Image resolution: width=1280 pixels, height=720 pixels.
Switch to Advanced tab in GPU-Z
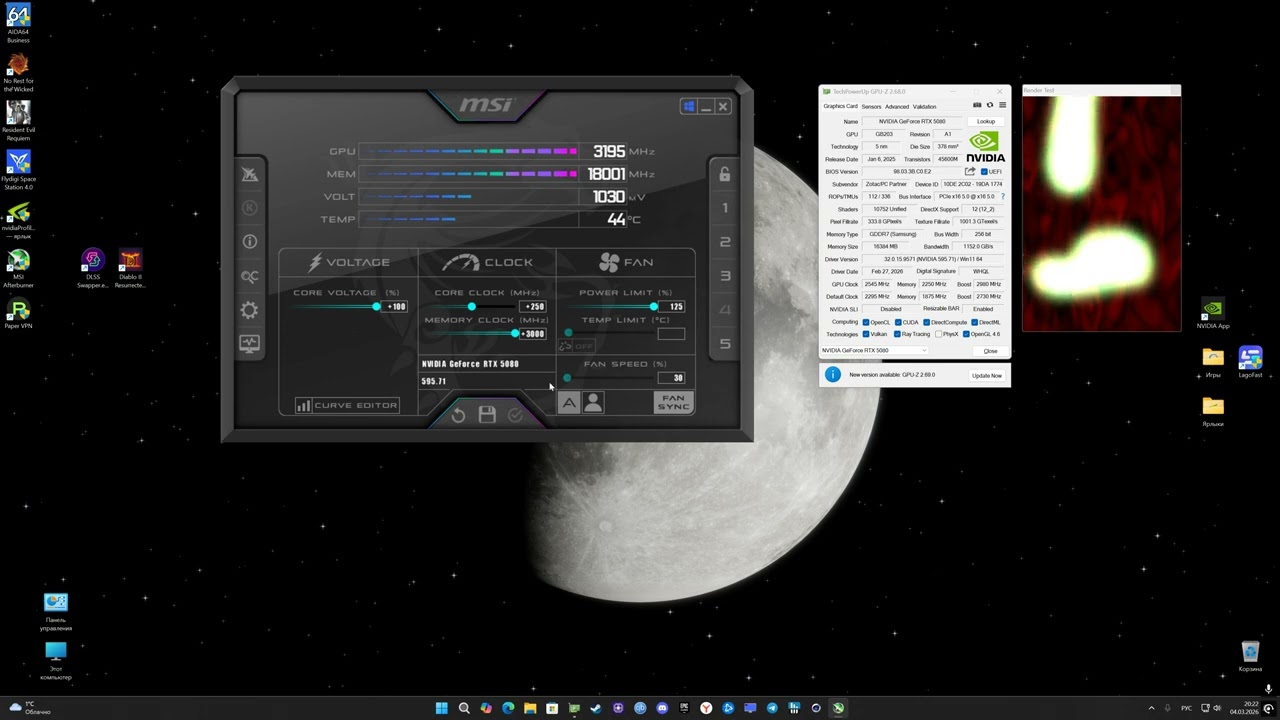[897, 106]
